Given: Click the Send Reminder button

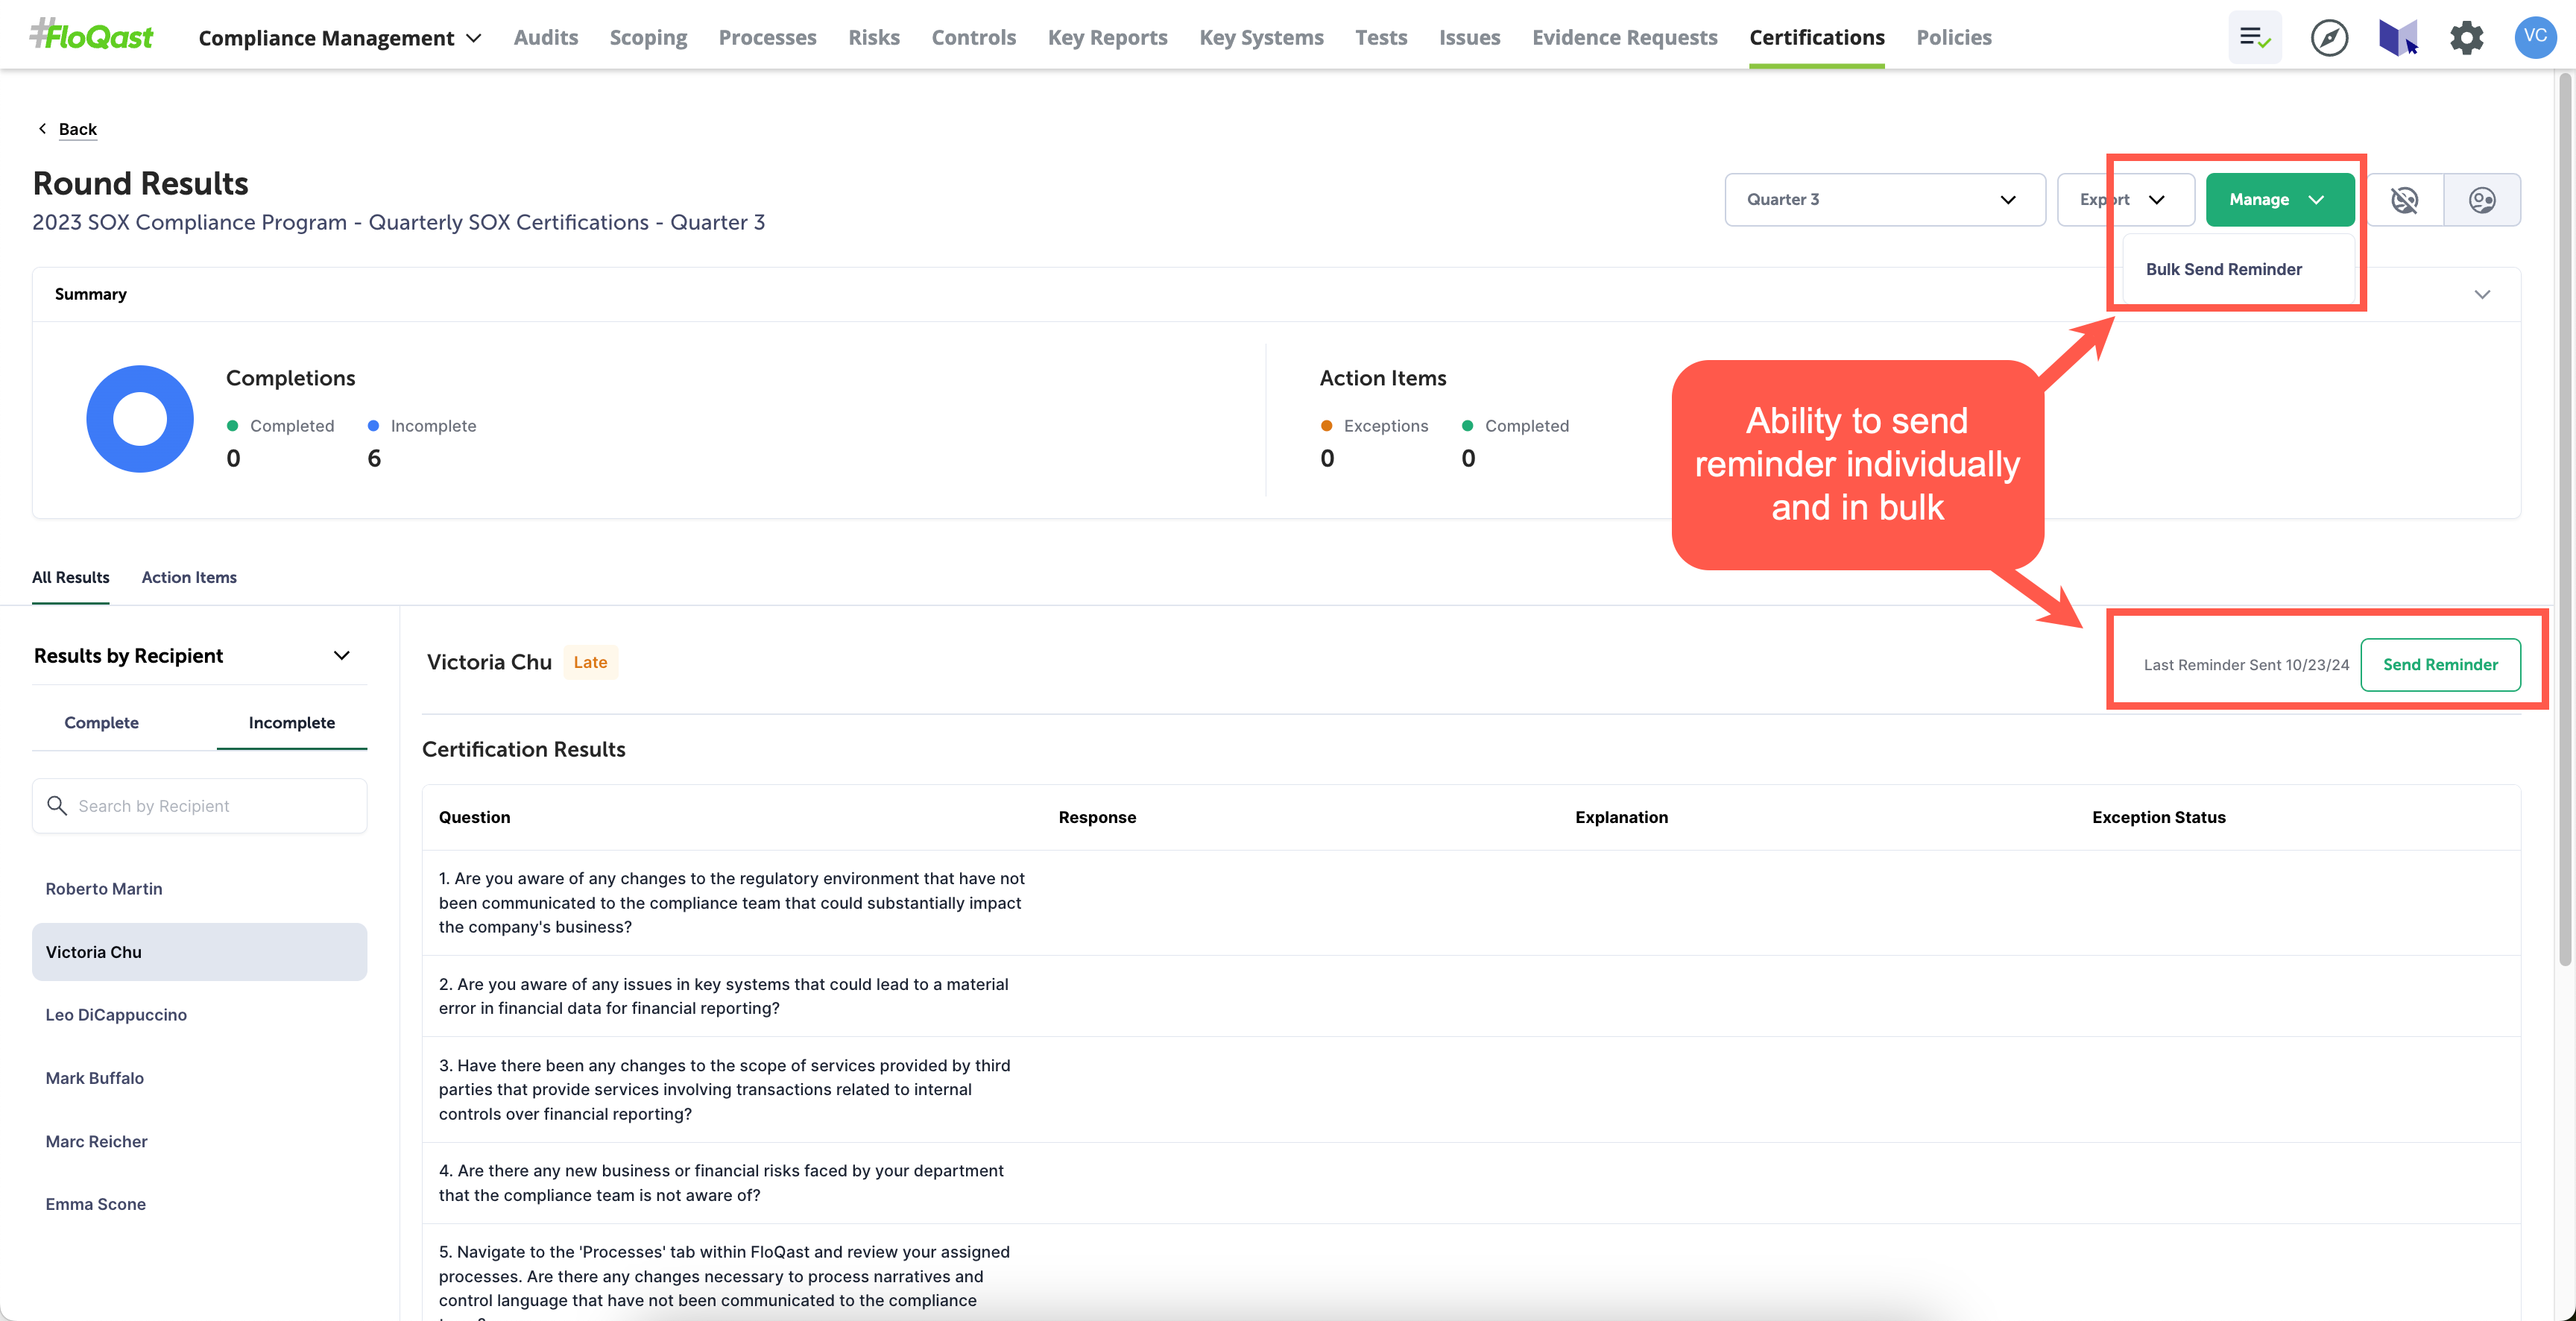Looking at the screenshot, I should pos(2440,664).
